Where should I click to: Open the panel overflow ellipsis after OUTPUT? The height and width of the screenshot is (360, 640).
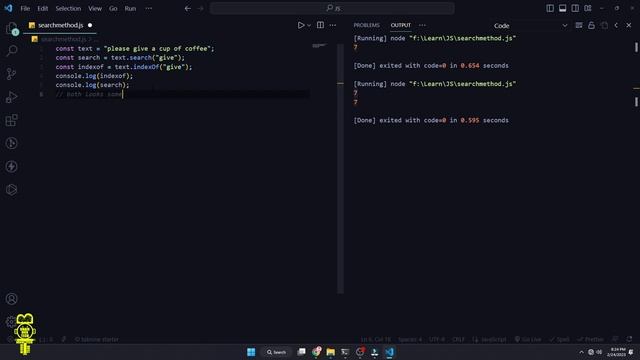pos(422,25)
